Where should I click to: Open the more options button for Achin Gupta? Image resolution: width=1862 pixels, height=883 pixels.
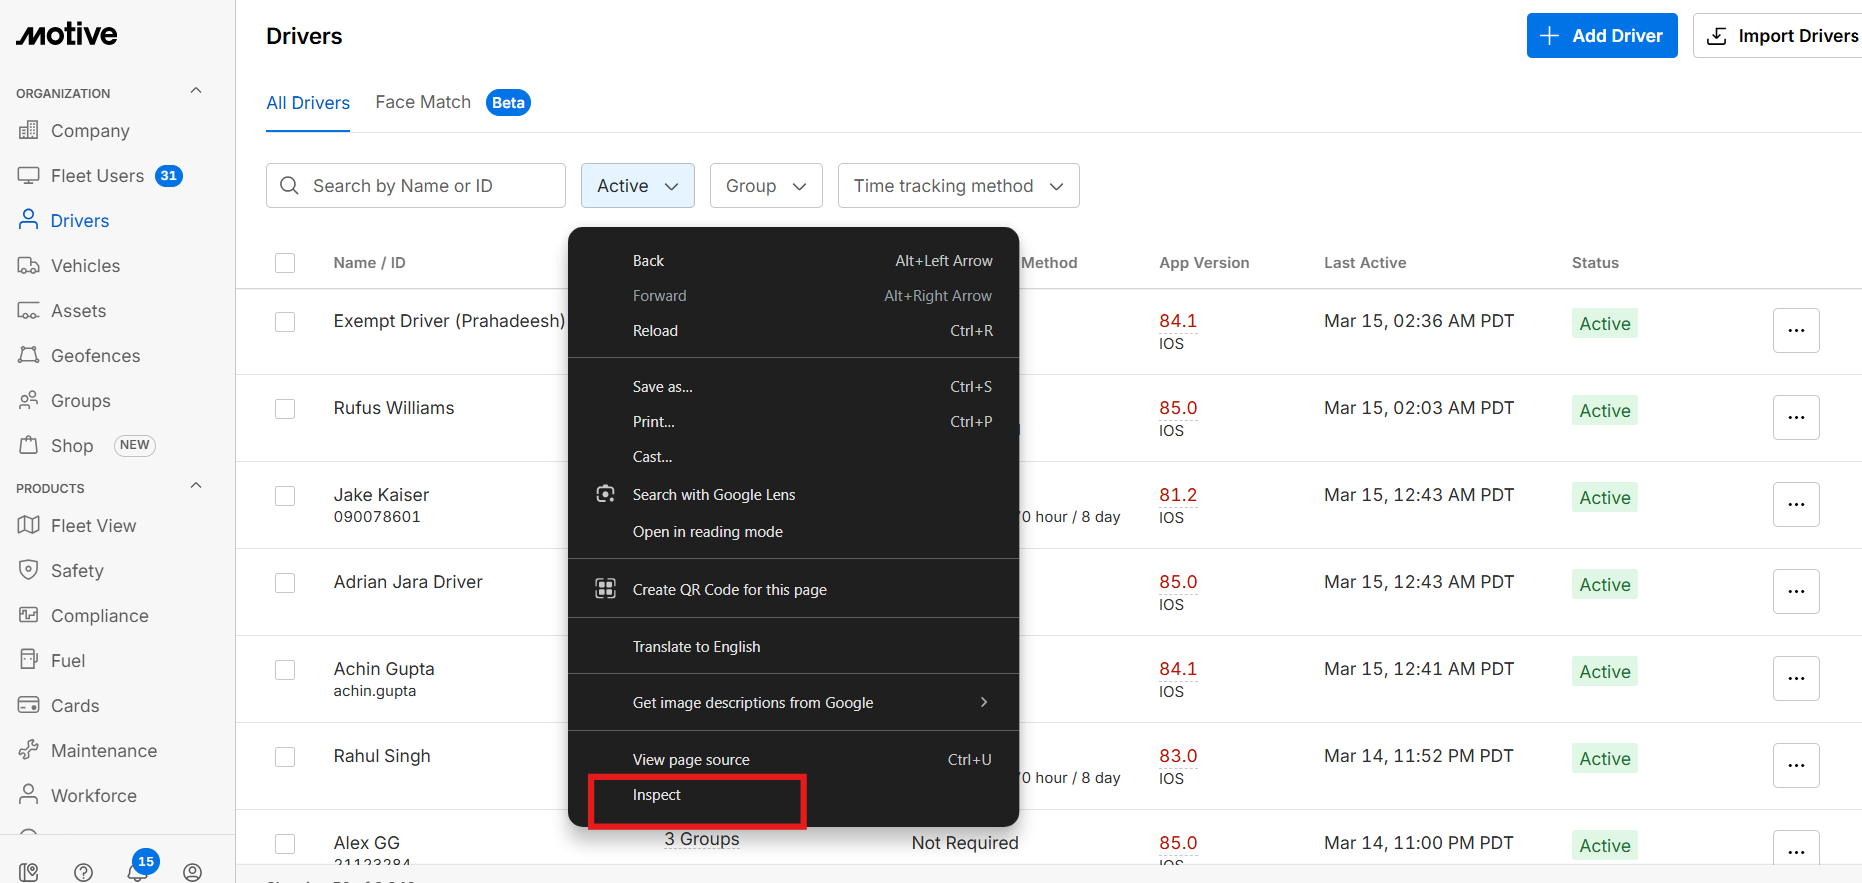(1795, 678)
